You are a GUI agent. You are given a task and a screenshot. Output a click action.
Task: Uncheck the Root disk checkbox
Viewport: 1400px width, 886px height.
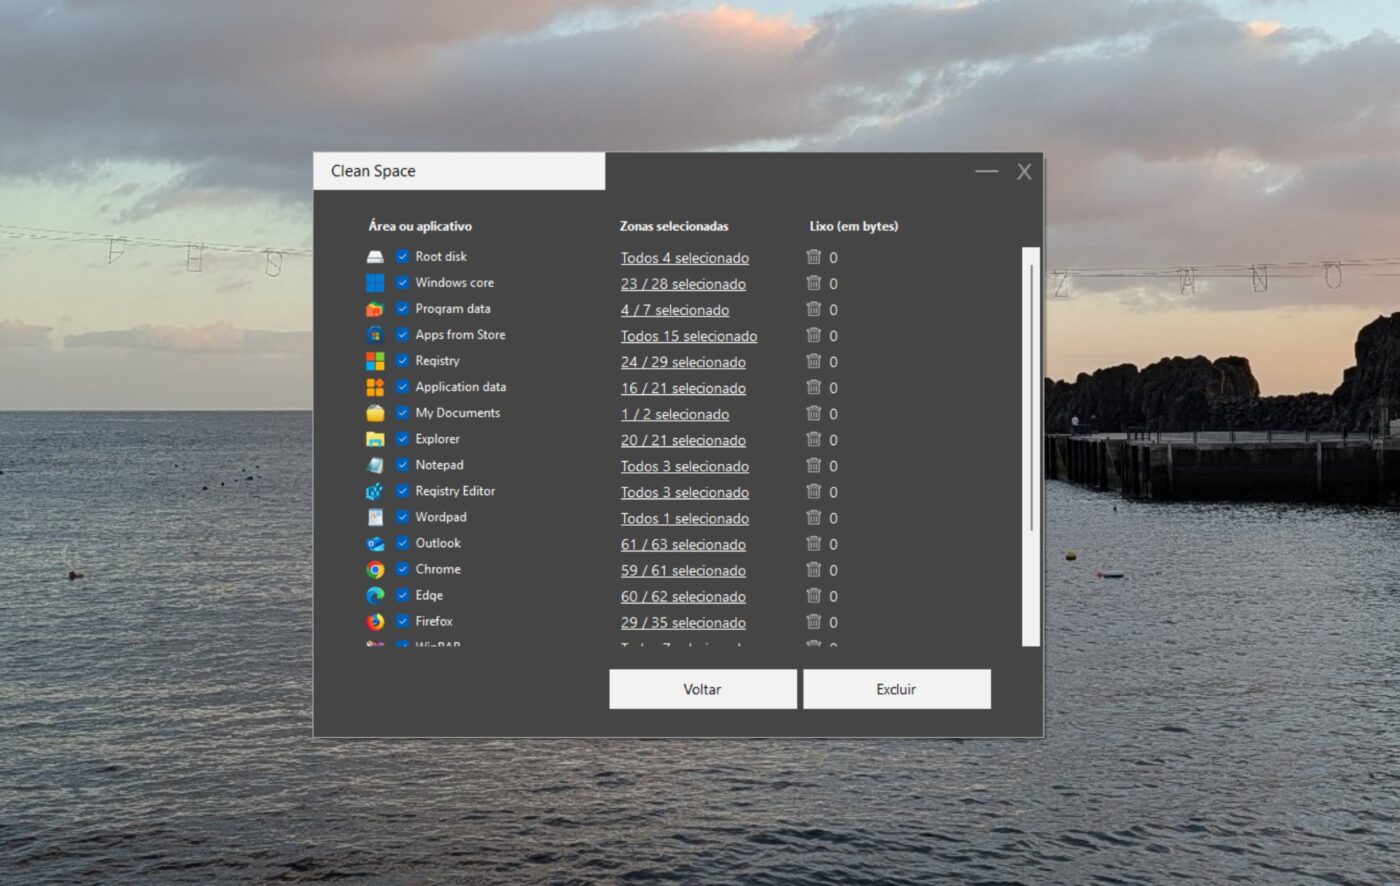pyautogui.click(x=403, y=257)
